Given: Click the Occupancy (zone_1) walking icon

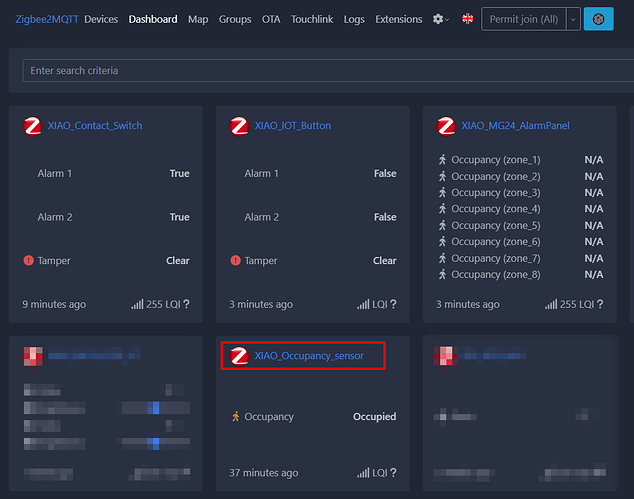Looking at the screenshot, I should 443,160.
